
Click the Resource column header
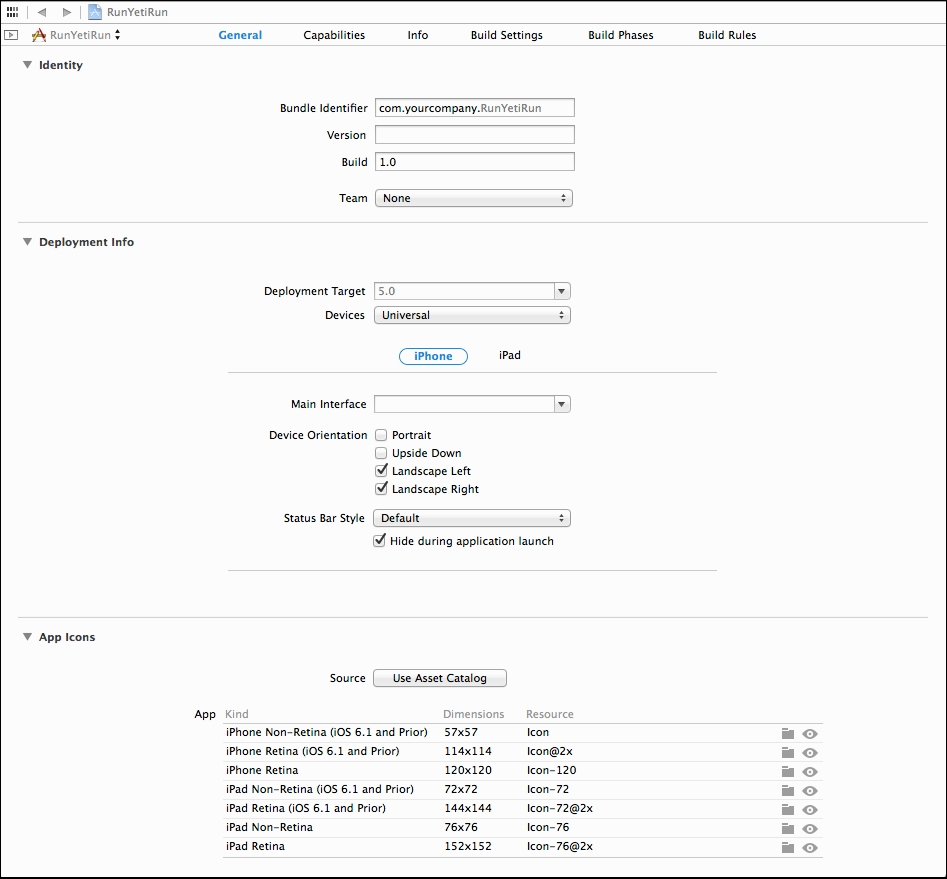pyautogui.click(x=550, y=714)
